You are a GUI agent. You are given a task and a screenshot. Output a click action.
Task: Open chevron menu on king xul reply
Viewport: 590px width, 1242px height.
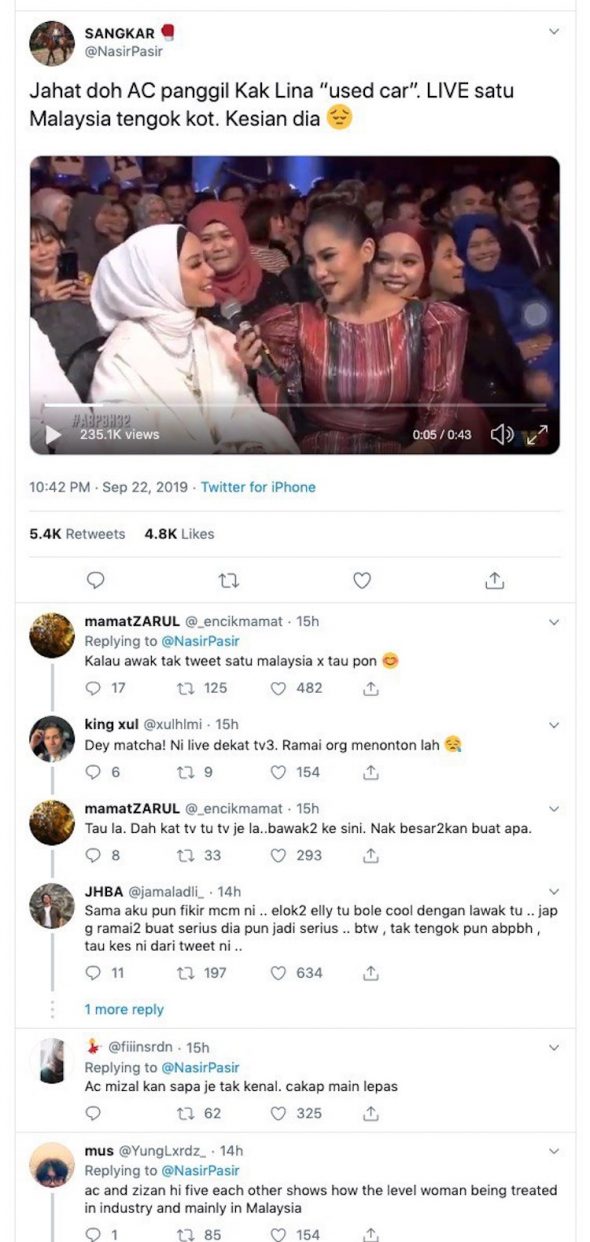554,725
